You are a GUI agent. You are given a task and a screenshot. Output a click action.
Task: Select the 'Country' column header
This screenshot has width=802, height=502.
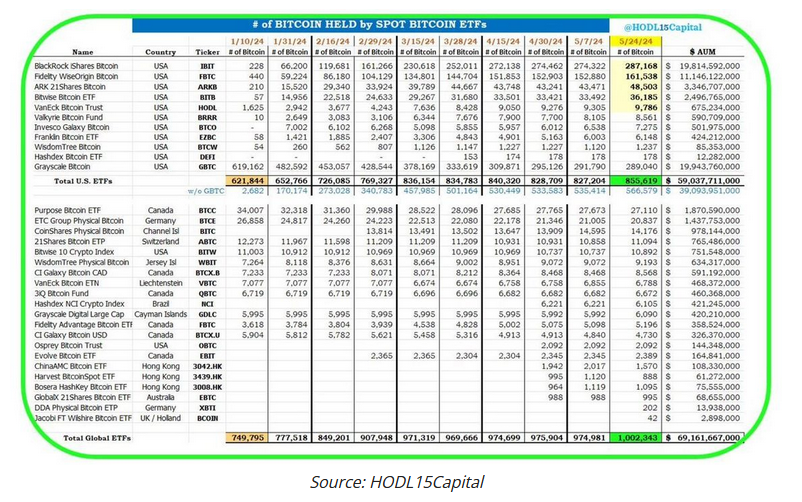160,52
